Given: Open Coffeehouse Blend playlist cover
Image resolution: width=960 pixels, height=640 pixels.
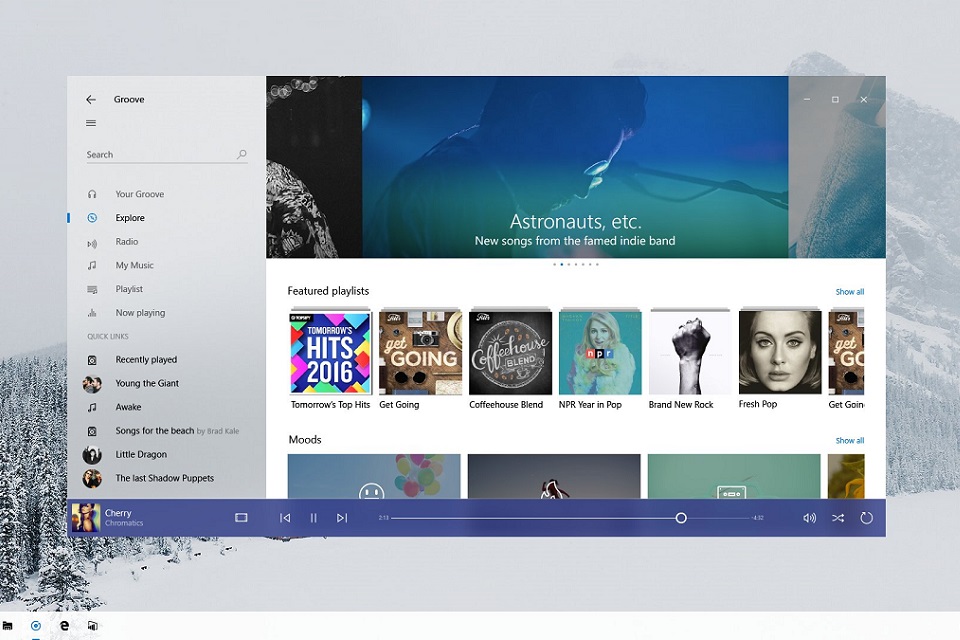Looking at the screenshot, I should [510, 353].
